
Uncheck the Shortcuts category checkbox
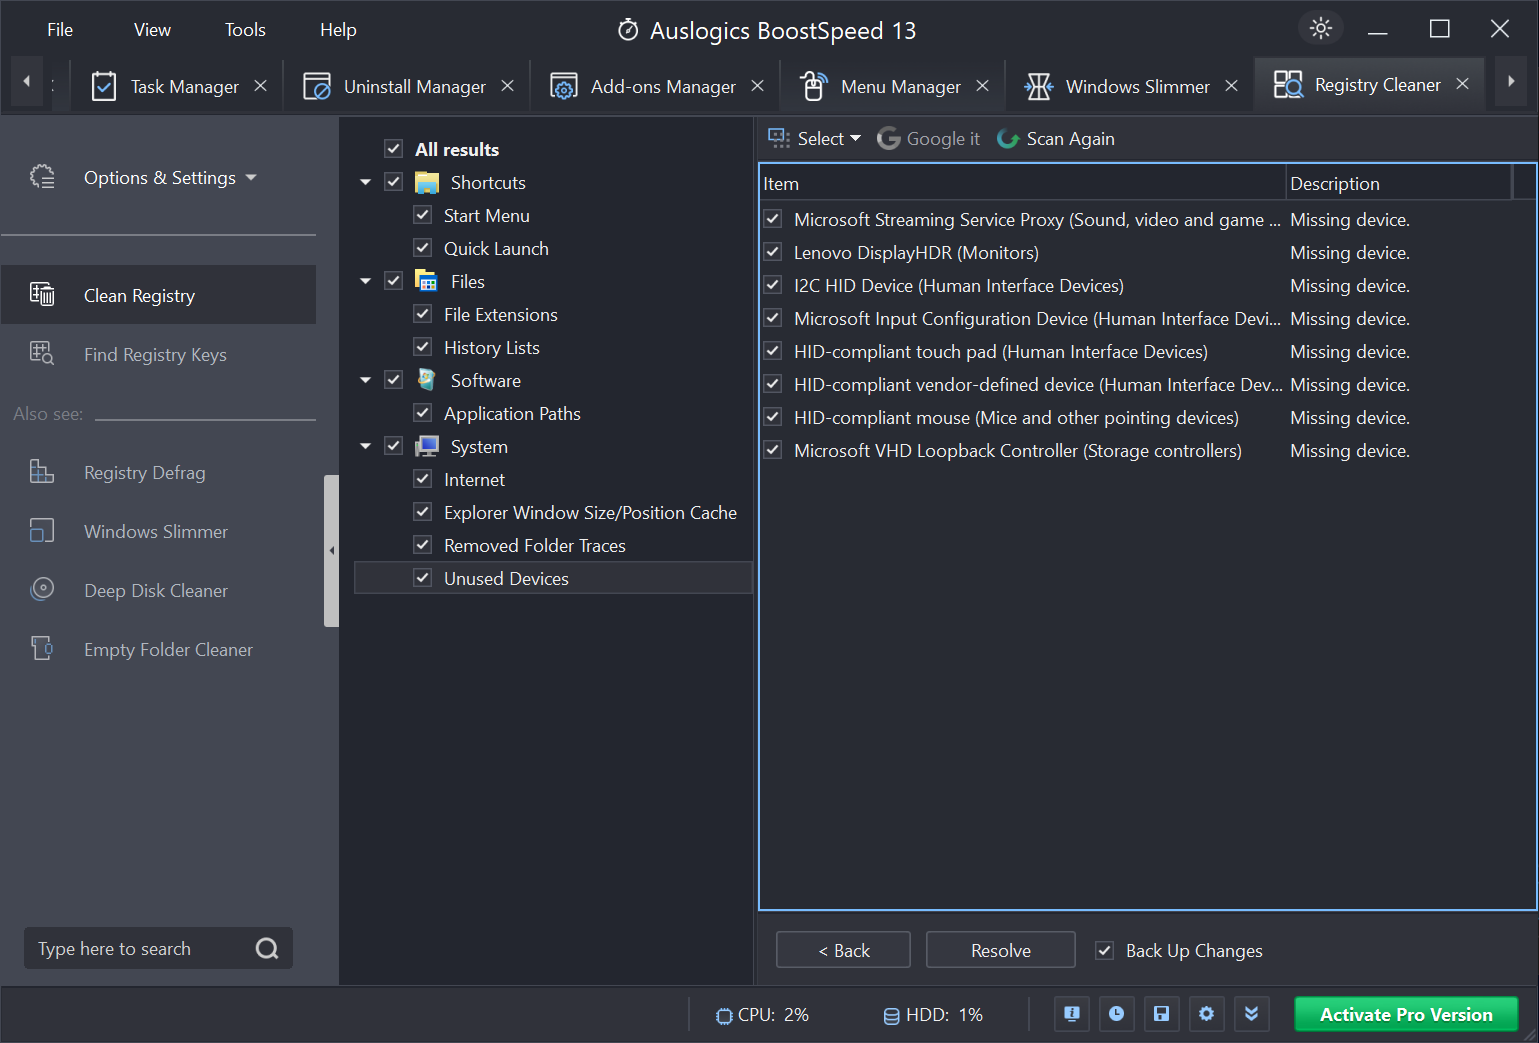394,182
